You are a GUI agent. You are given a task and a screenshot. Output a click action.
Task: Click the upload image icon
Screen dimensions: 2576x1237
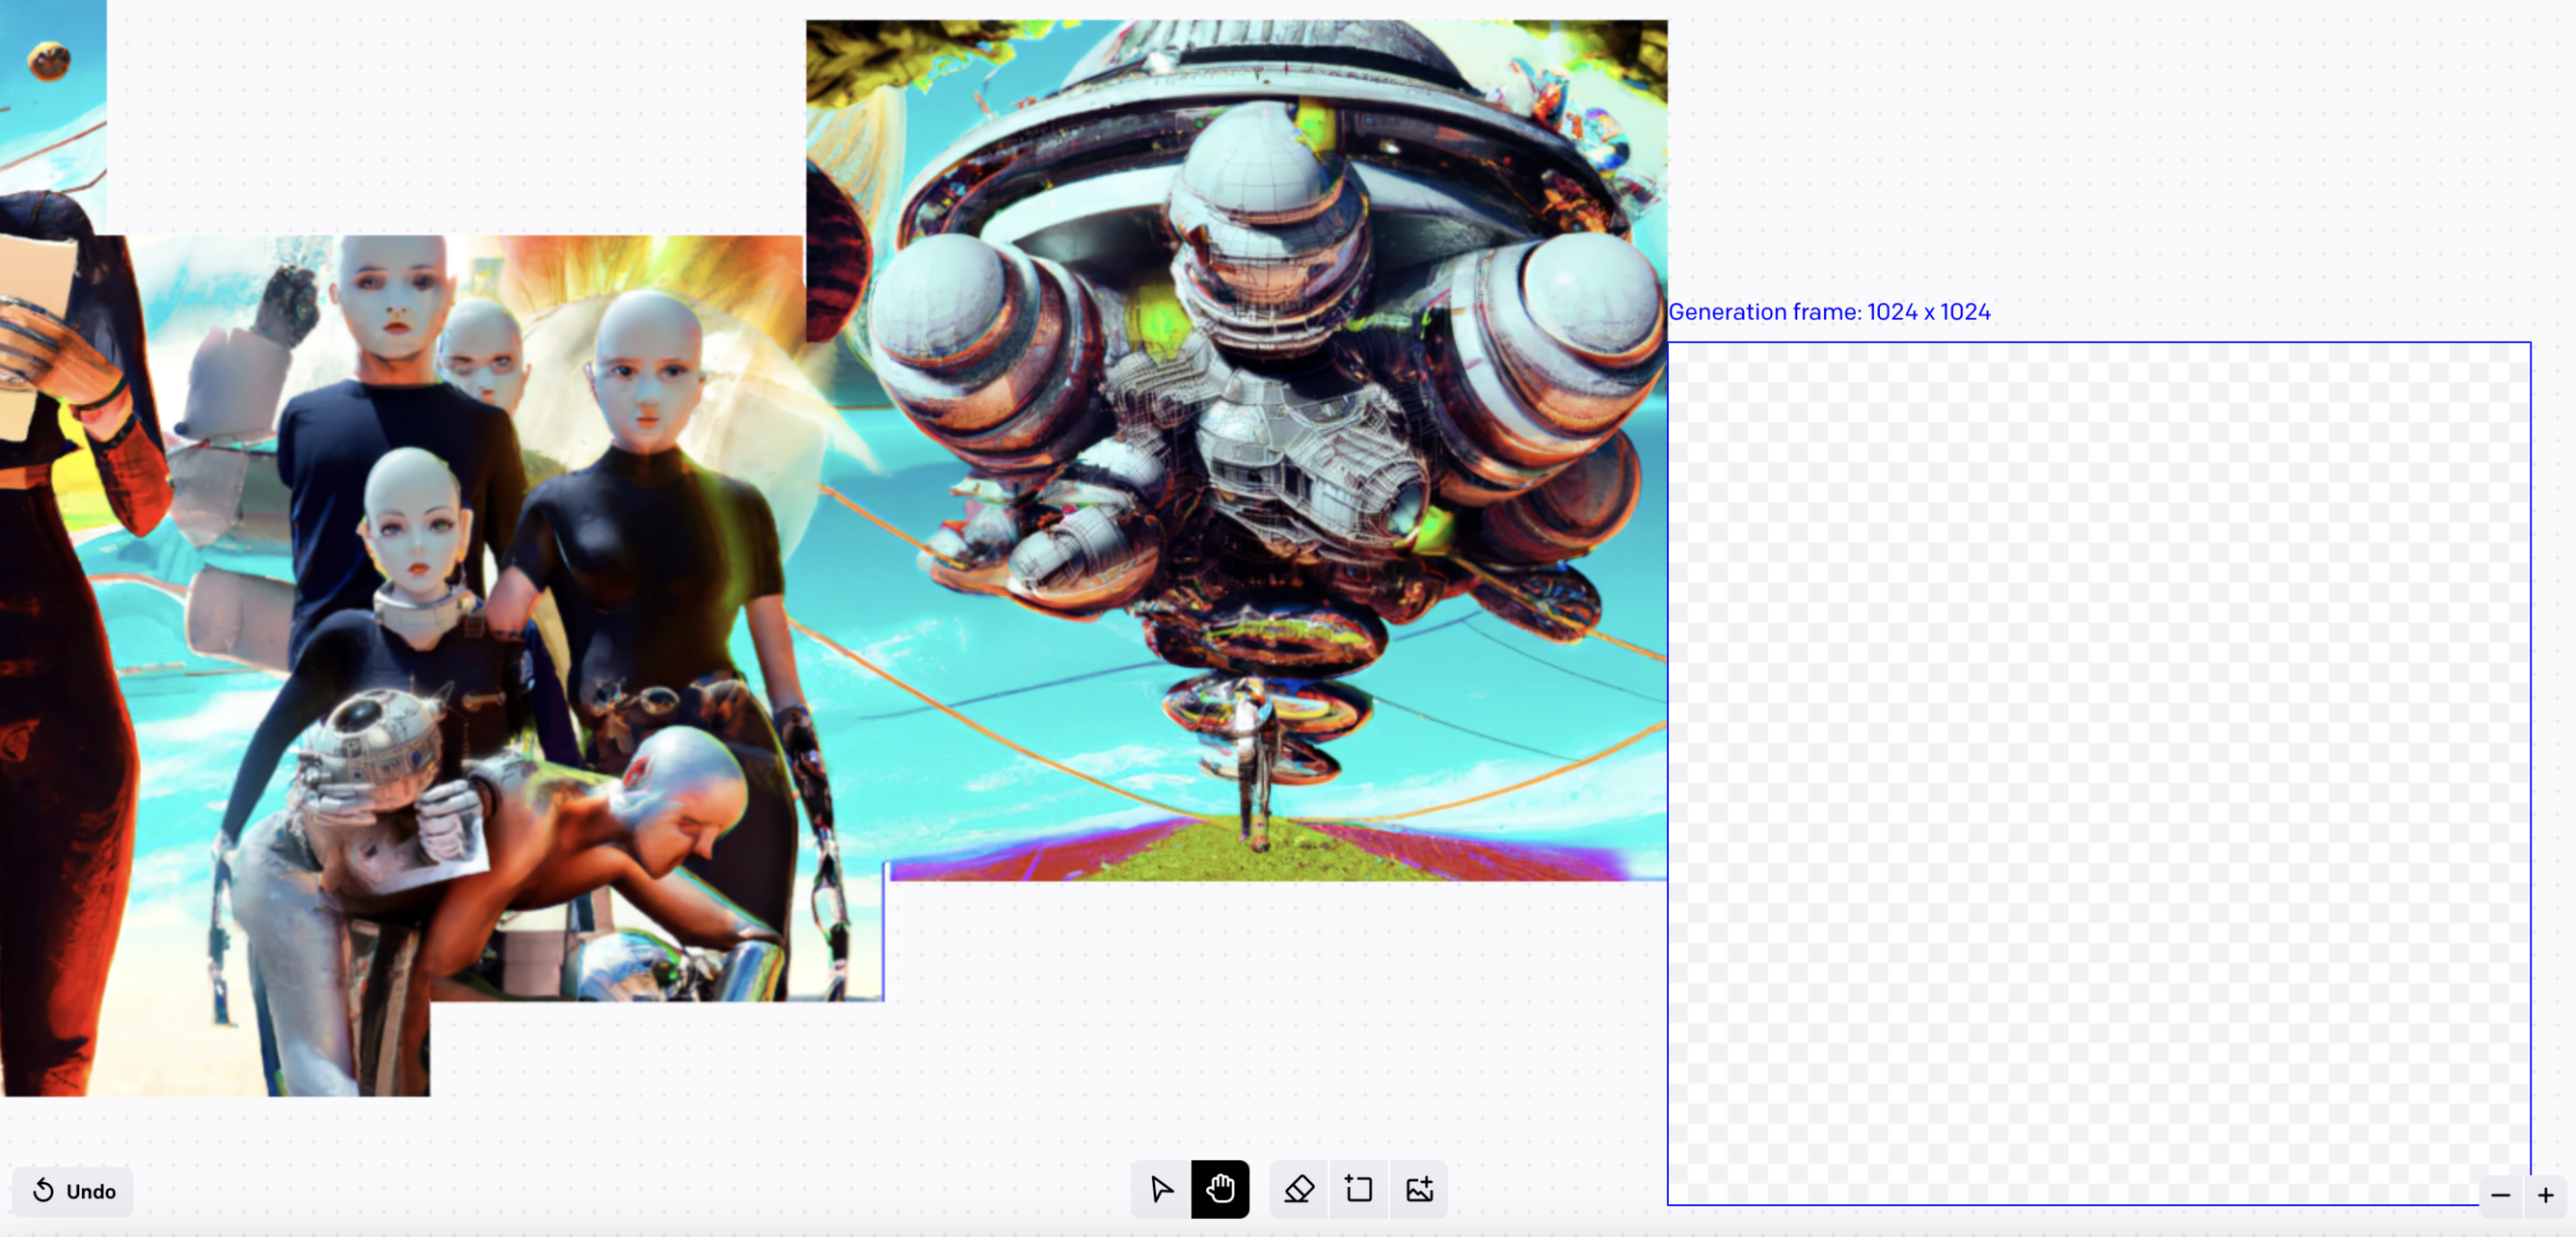pyautogui.click(x=1419, y=1189)
